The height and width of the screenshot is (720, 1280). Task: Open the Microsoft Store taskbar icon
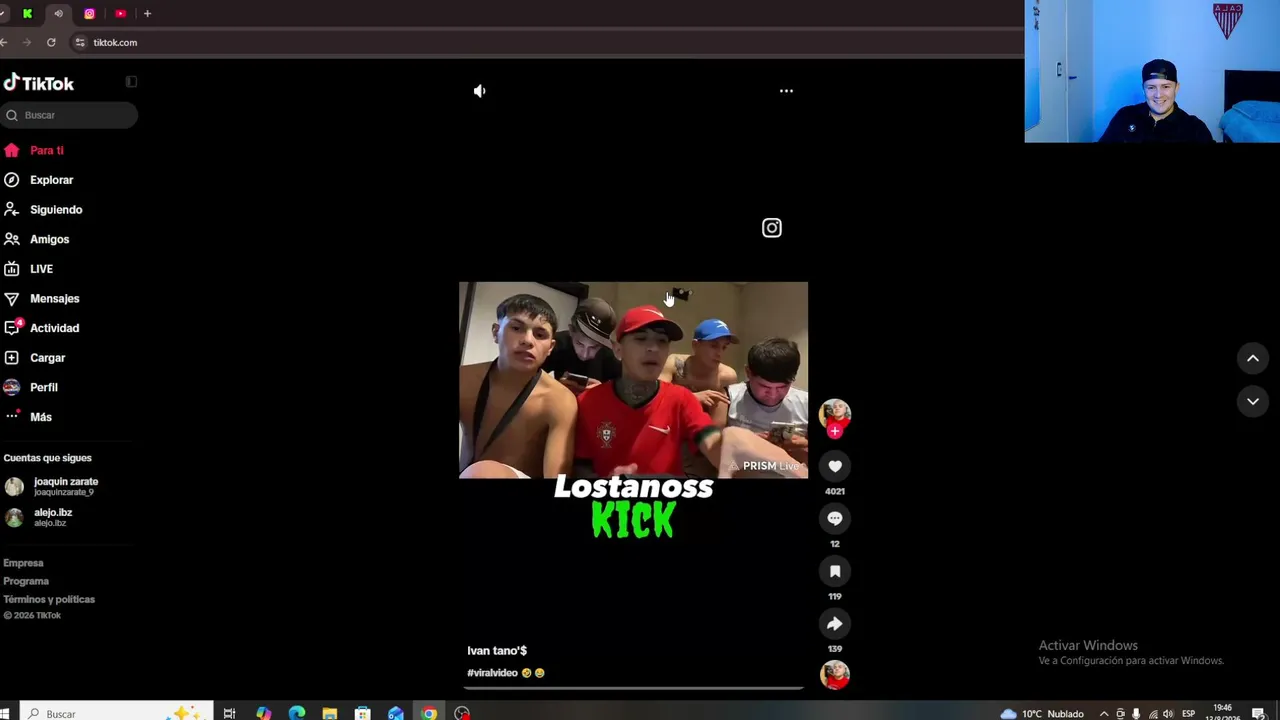[362, 713]
